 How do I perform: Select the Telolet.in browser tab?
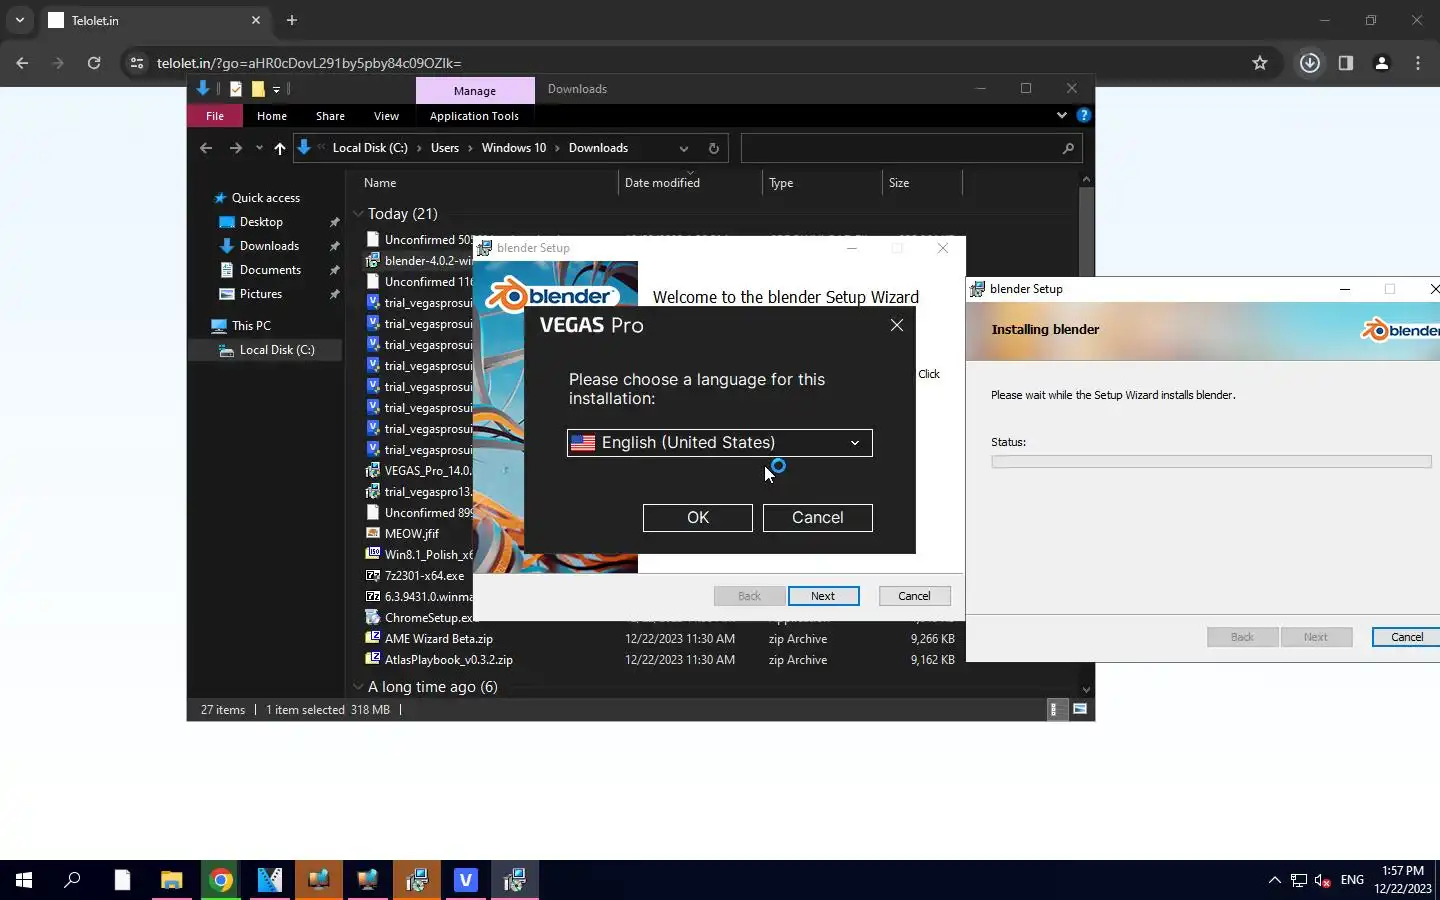pos(155,20)
